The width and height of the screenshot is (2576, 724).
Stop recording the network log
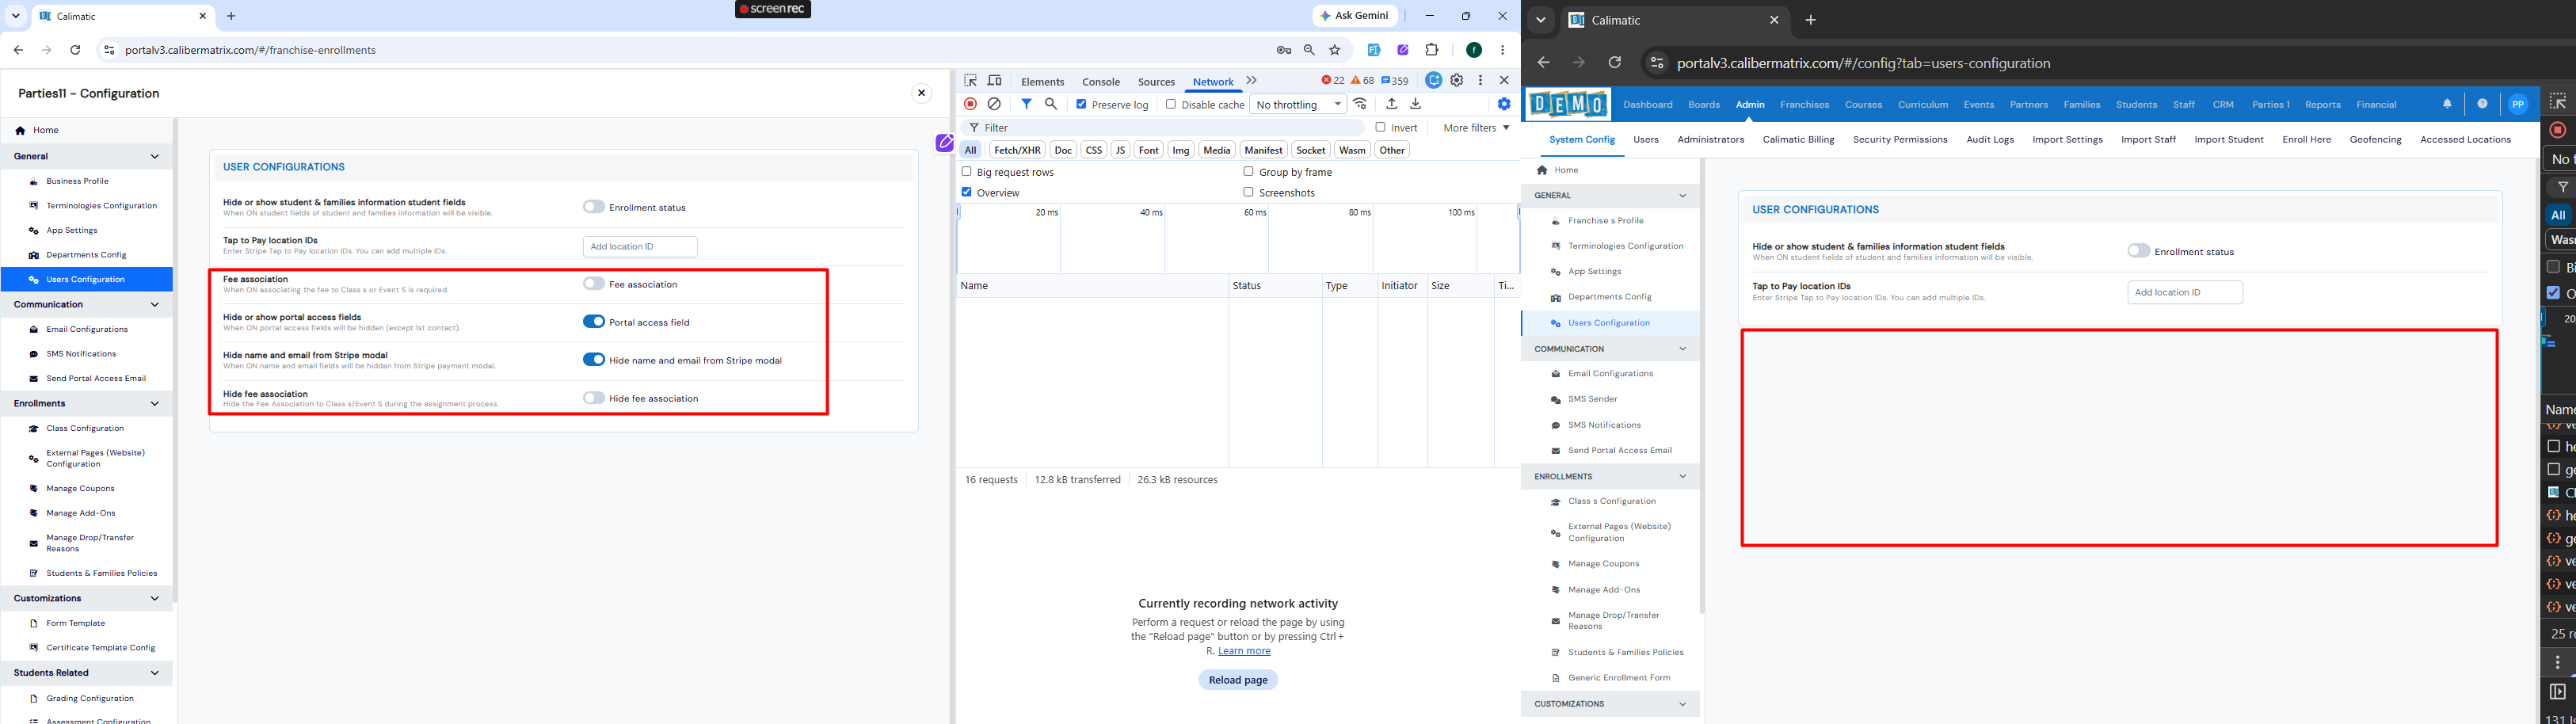(x=970, y=104)
